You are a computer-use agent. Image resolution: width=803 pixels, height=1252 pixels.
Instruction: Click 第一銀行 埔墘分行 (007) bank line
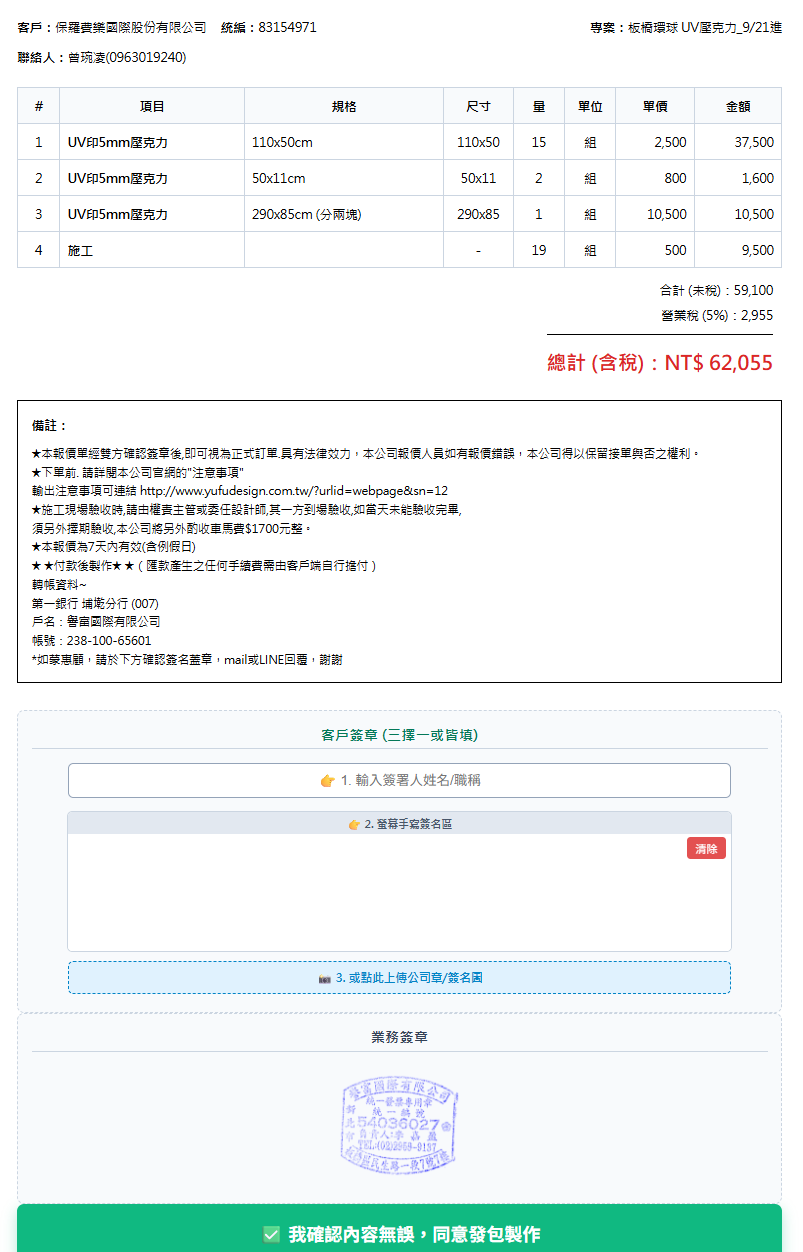pos(95,603)
